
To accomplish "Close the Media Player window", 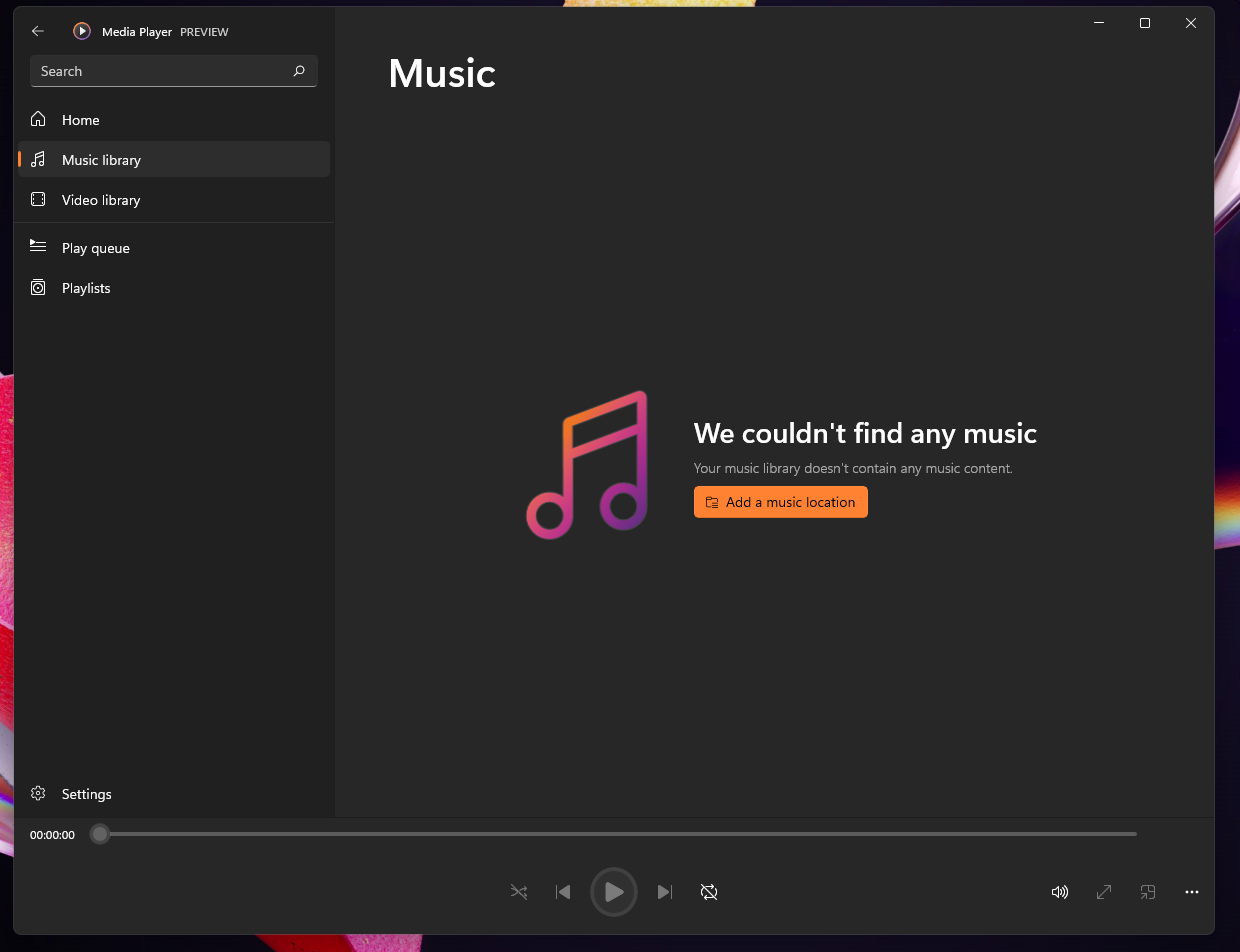I will coord(1191,23).
